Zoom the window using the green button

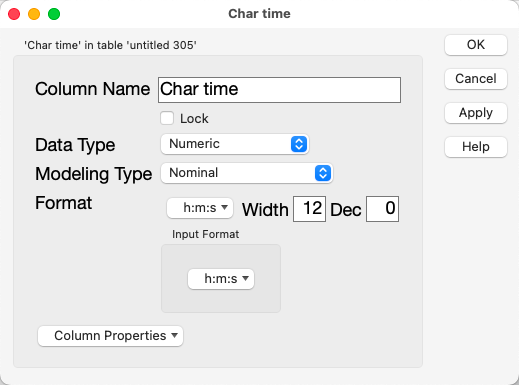(54, 14)
